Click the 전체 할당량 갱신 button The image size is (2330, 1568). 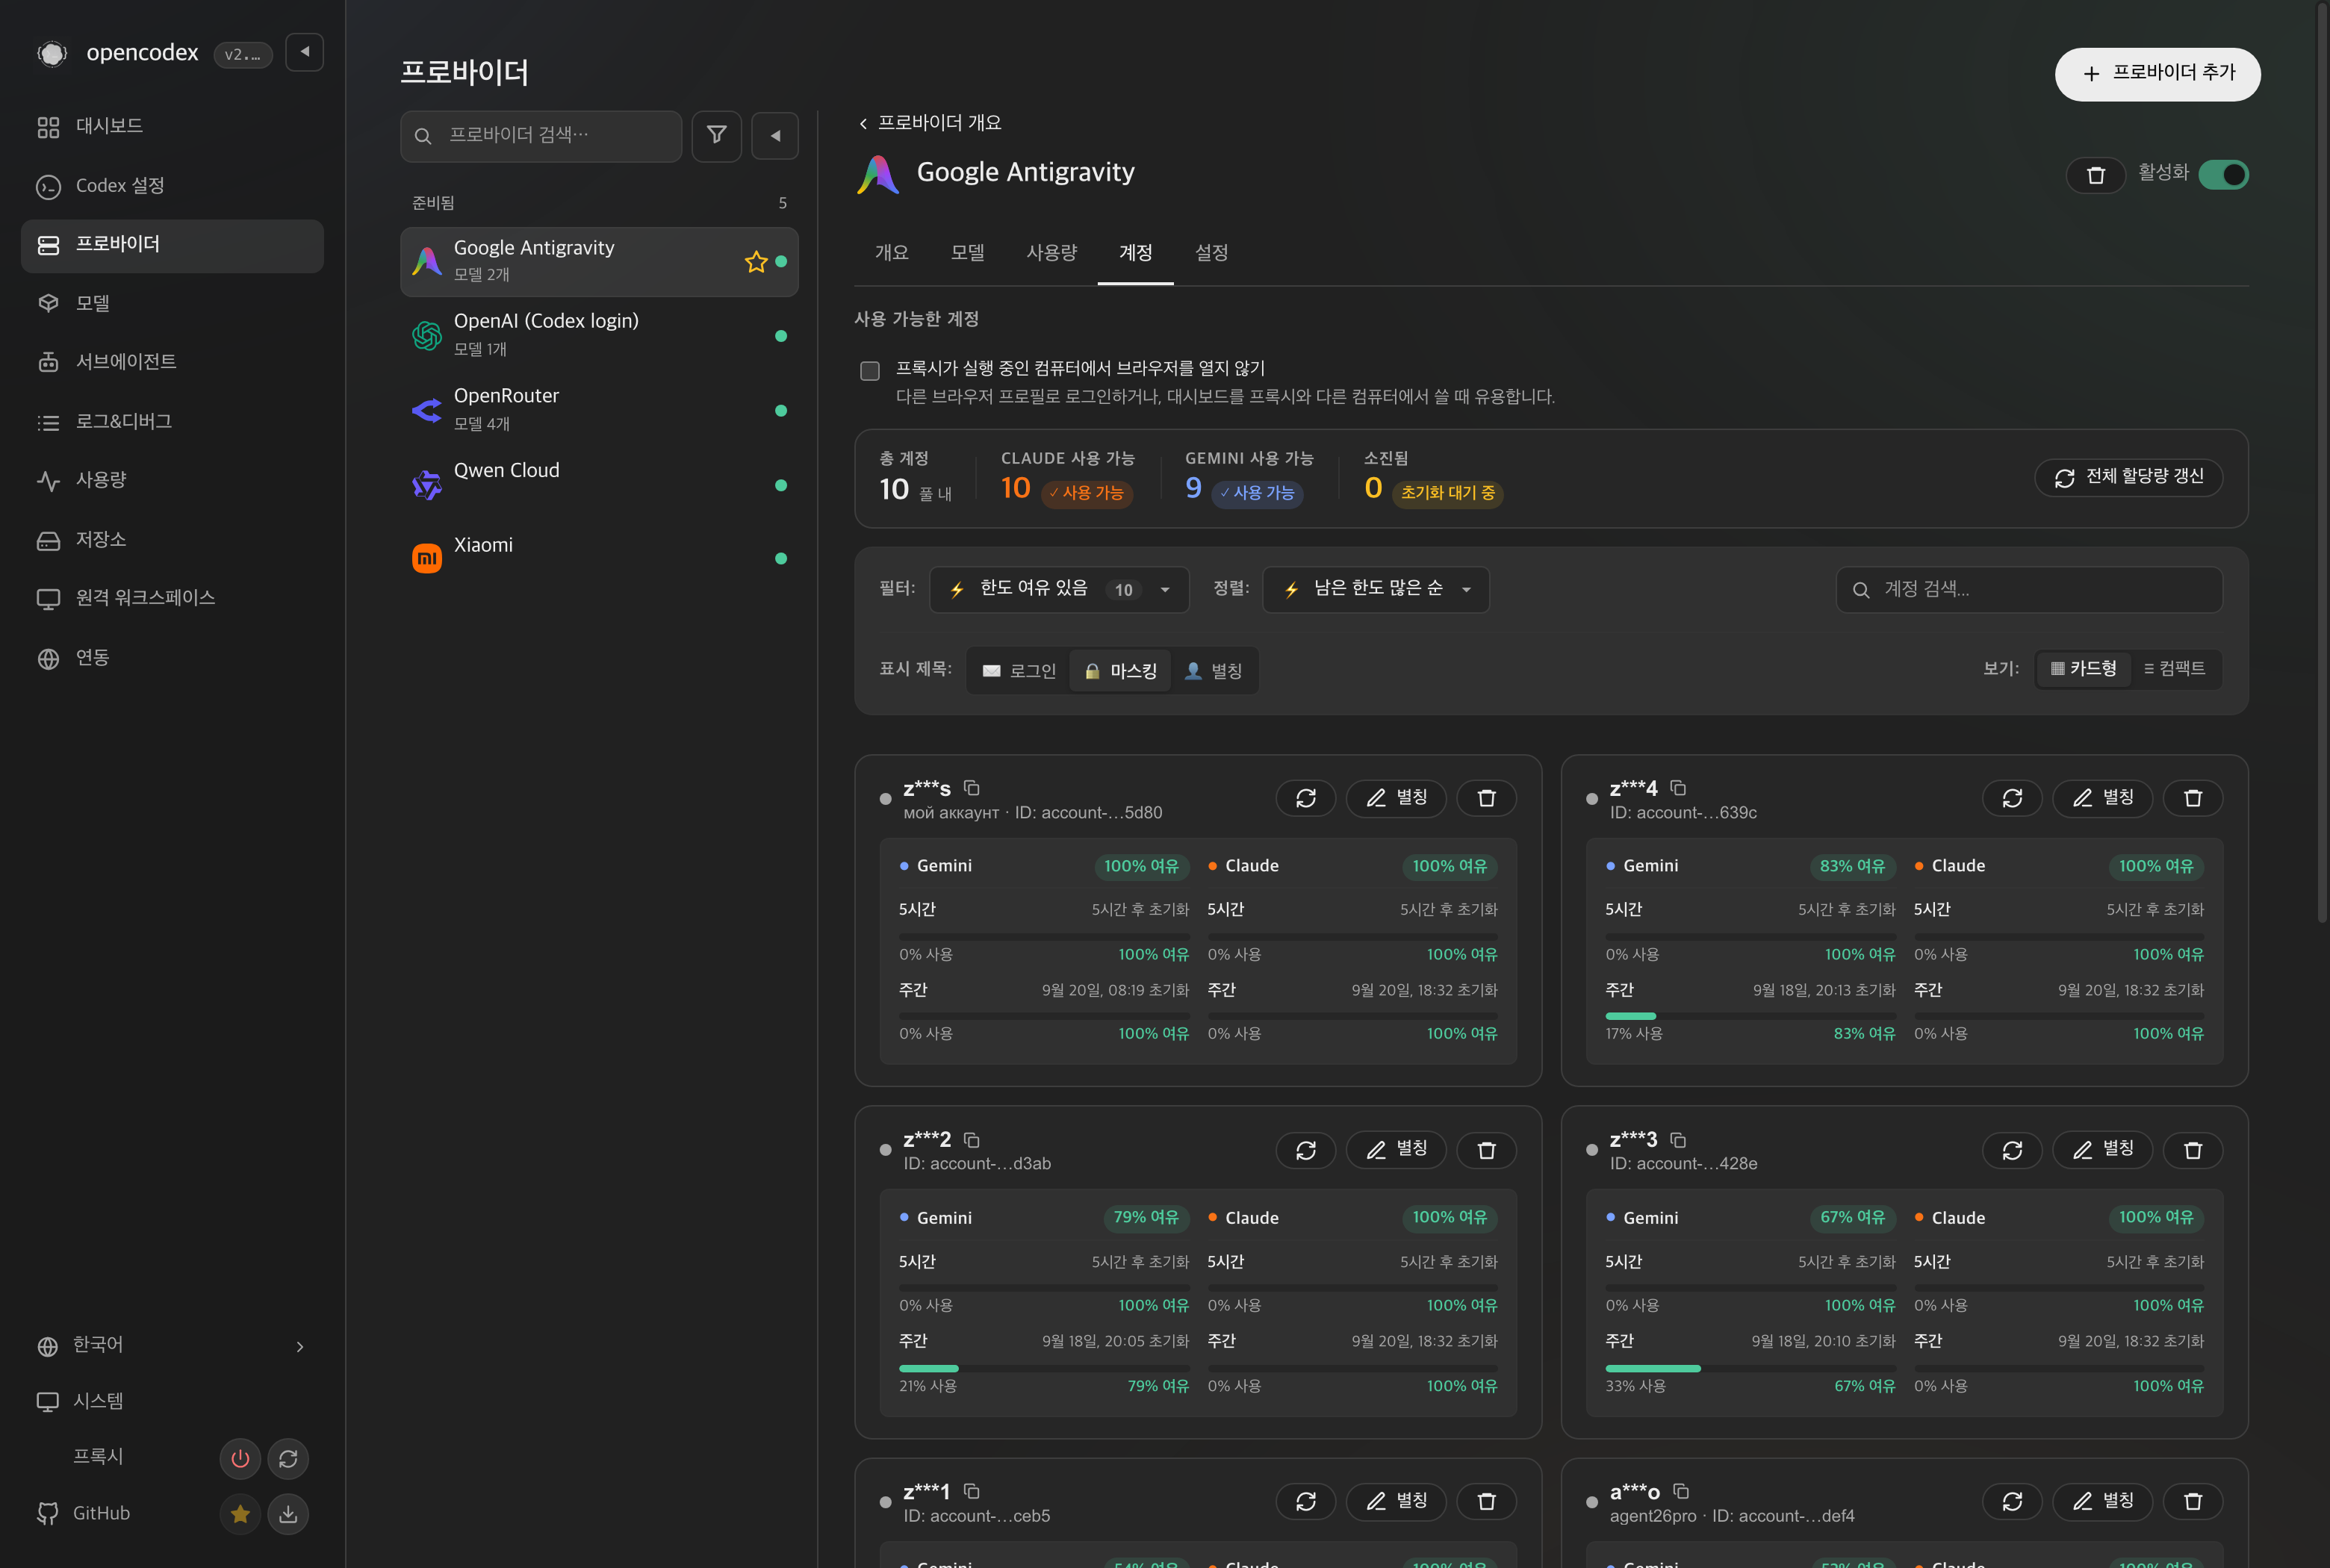pos(2128,477)
